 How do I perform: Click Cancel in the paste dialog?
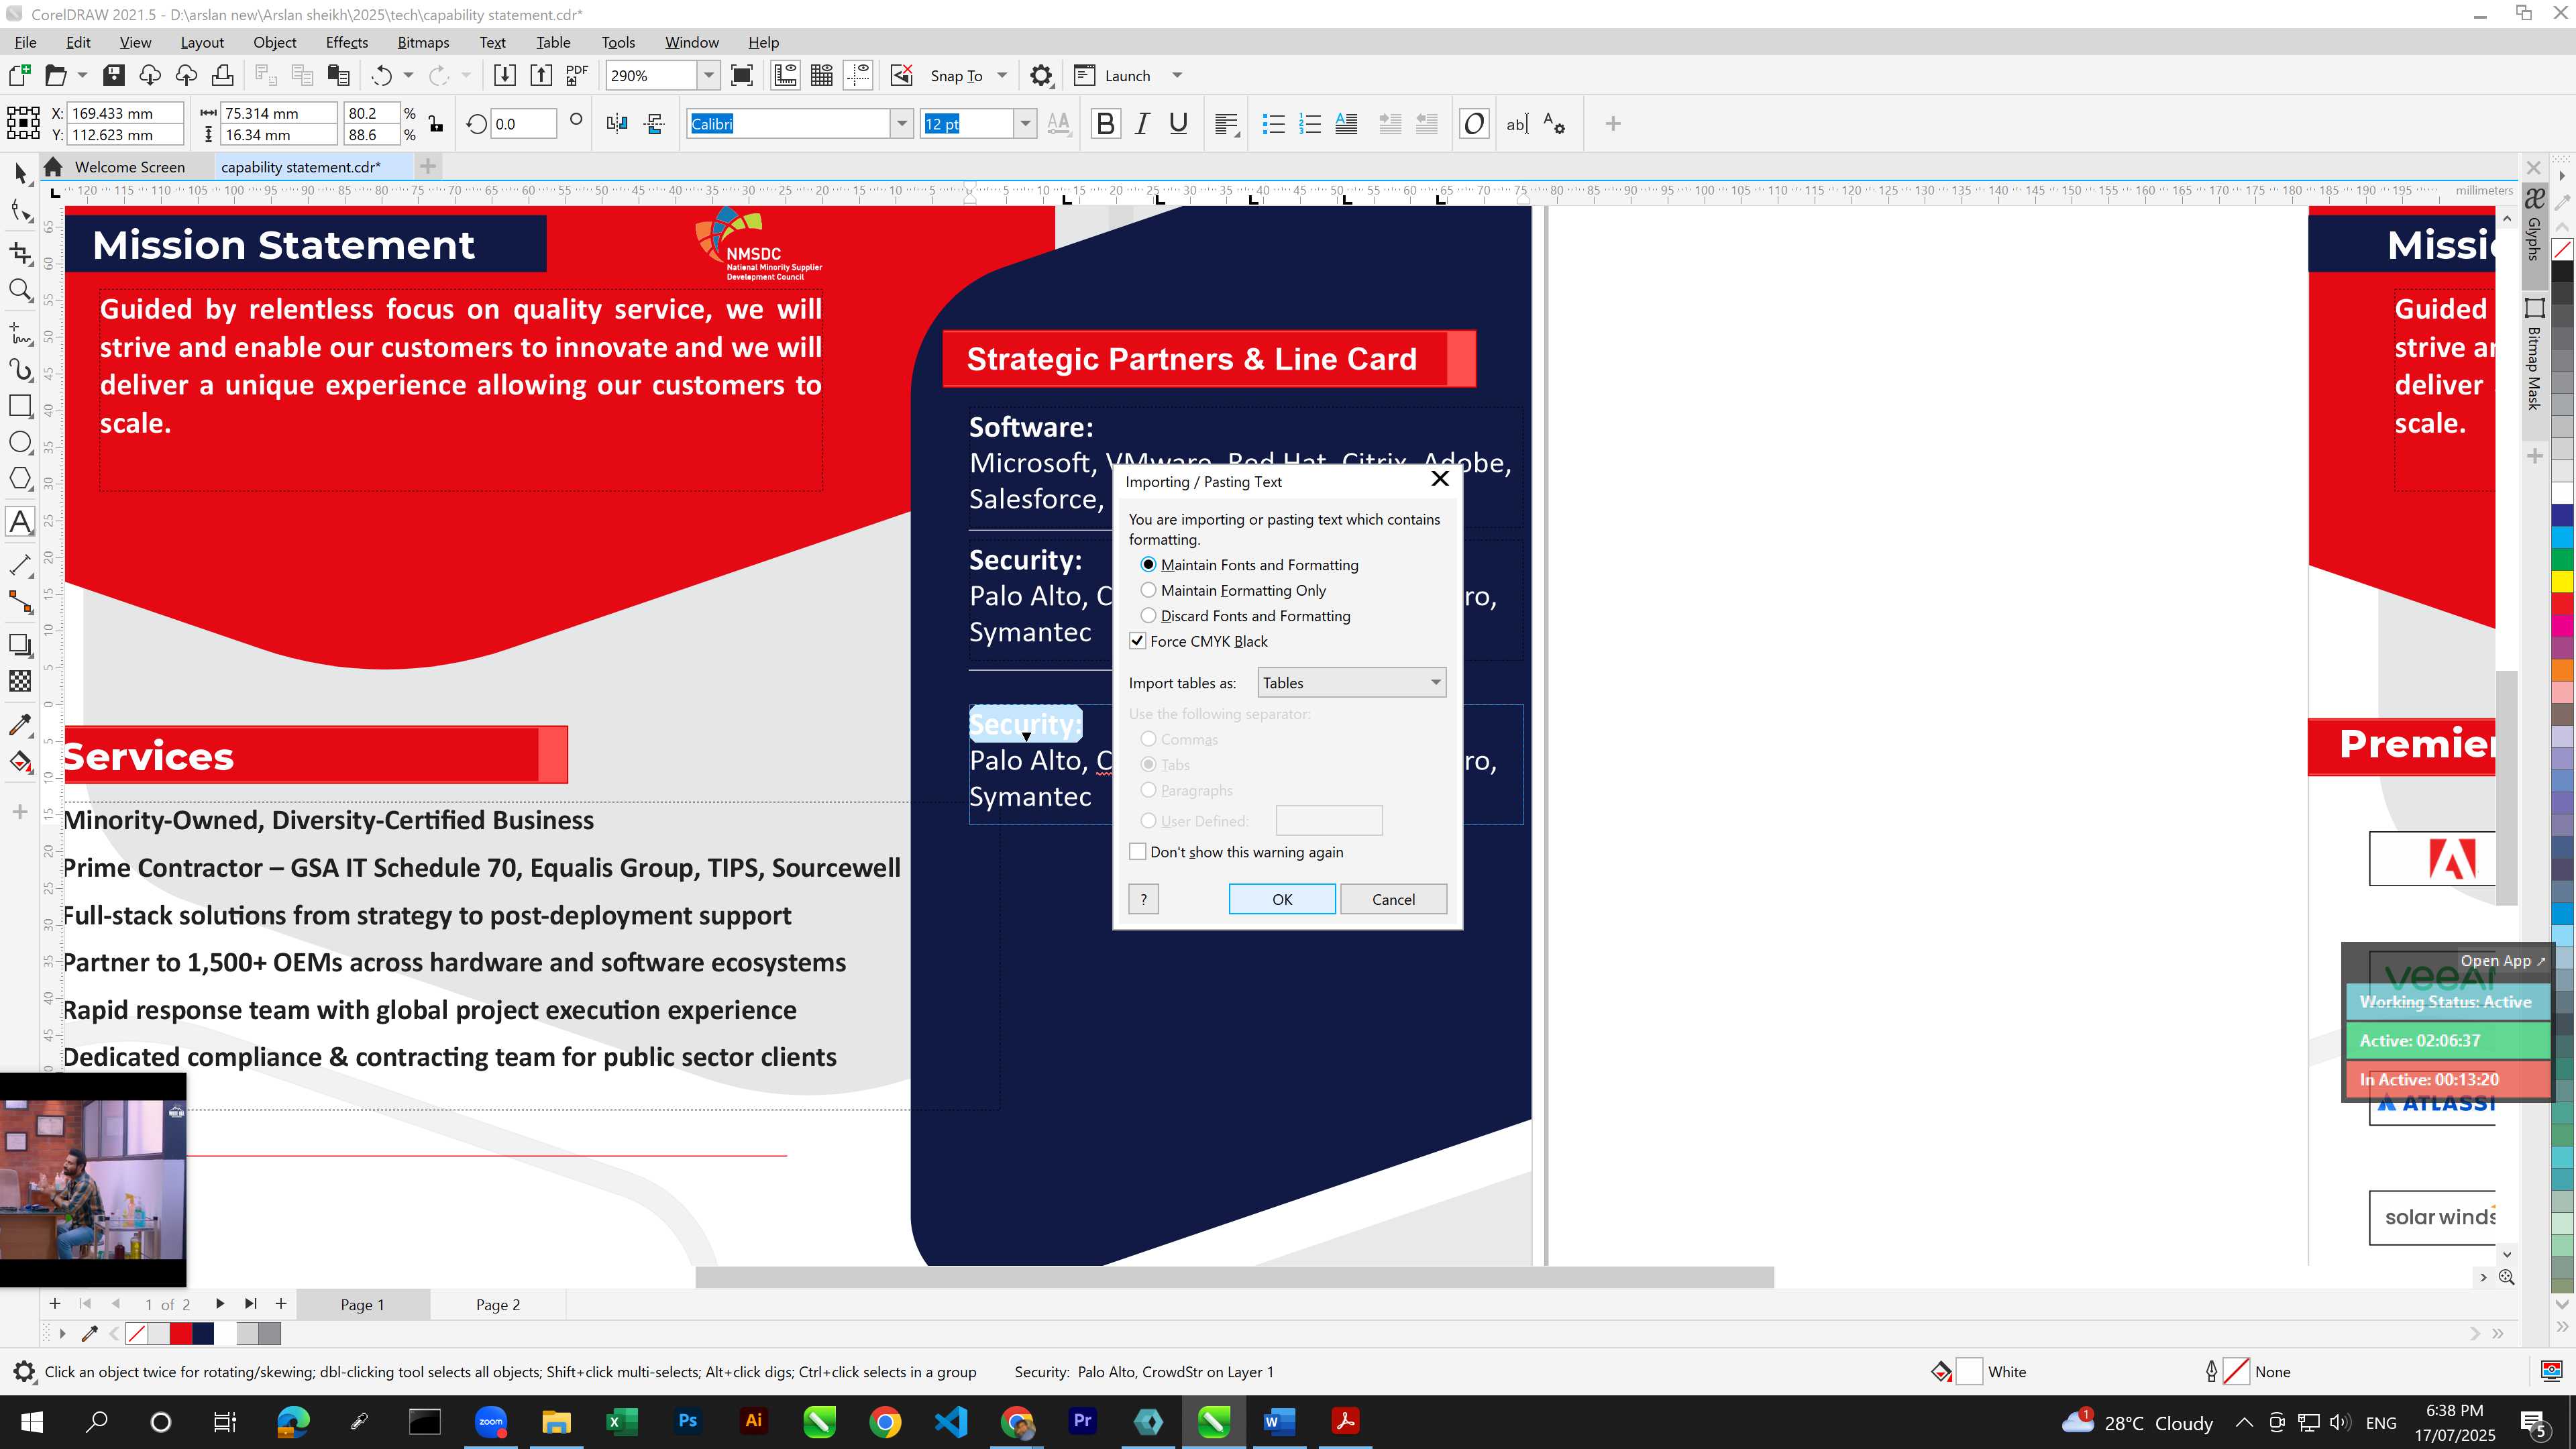(x=1393, y=899)
